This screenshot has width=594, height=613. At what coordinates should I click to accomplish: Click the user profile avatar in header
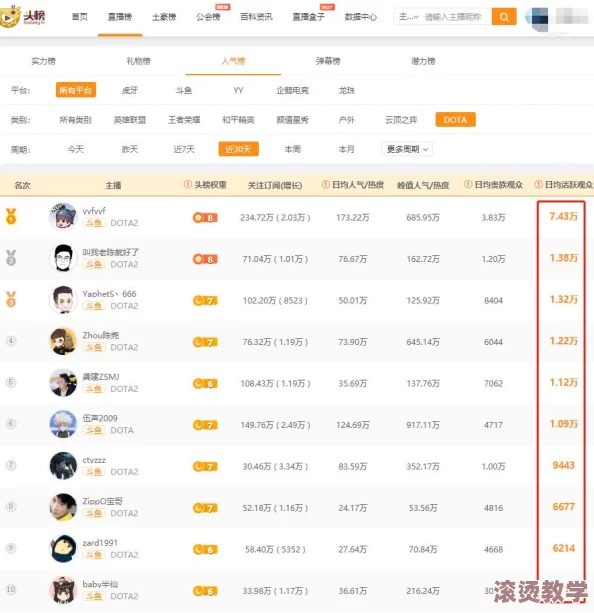point(537,18)
